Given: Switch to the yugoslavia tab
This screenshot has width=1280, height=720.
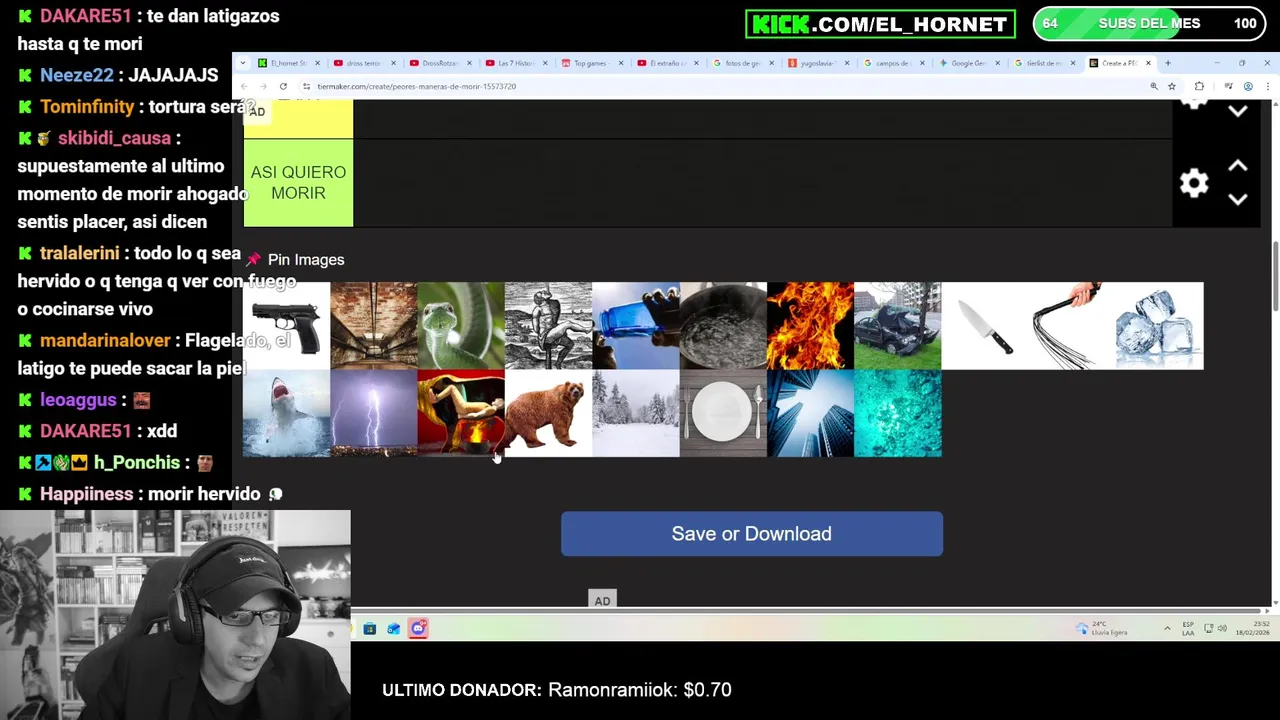Looking at the screenshot, I should 817,63.
